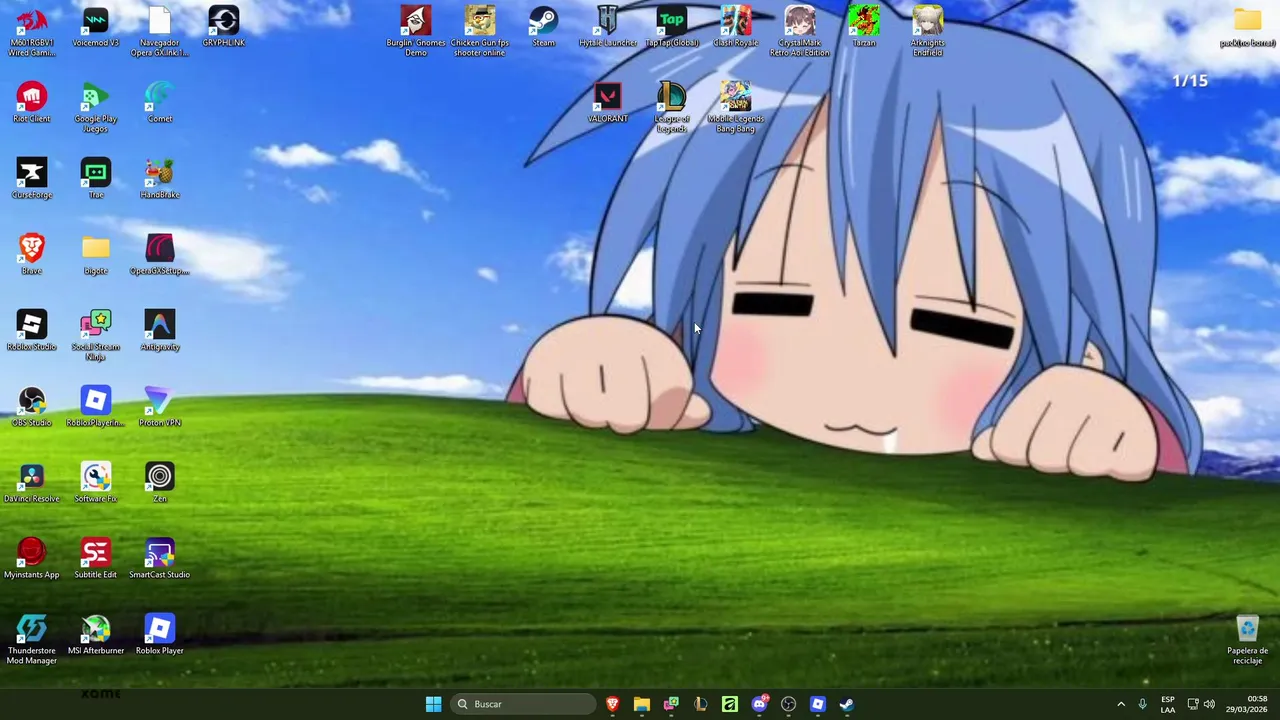
Task: Show hidden system tray icons
Action: [x=1120, y=704]
